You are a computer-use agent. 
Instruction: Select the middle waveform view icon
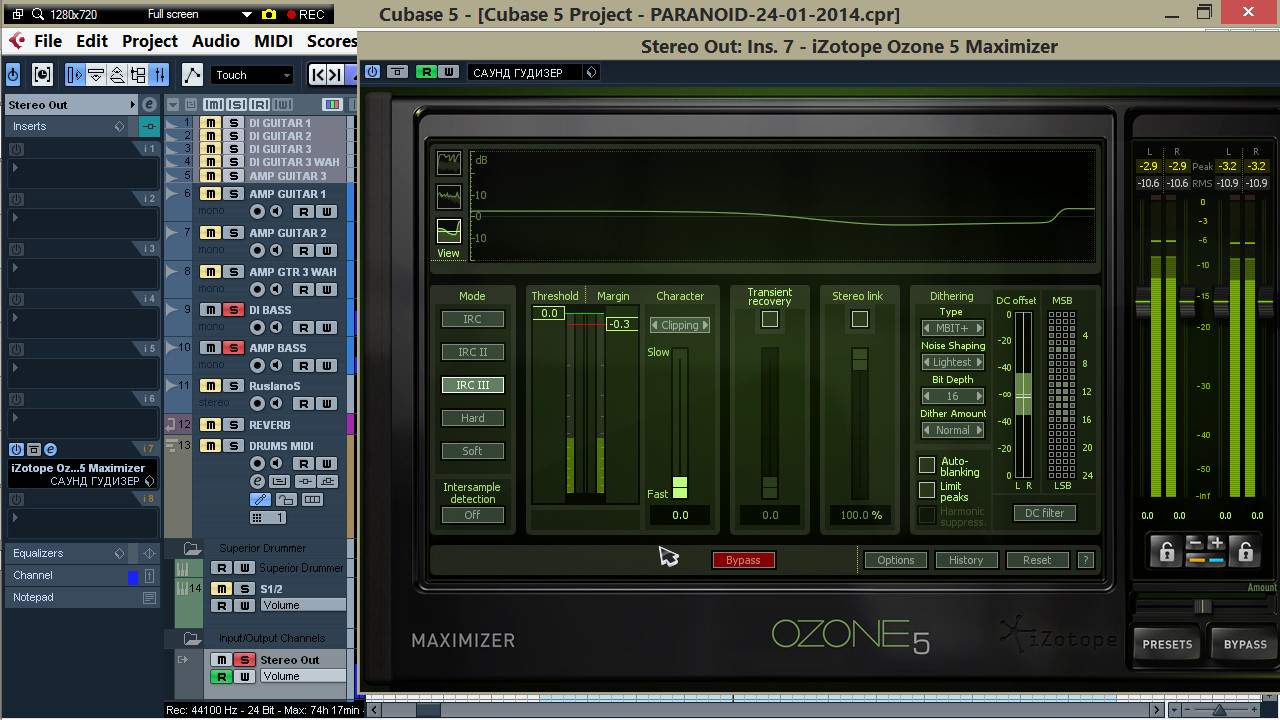(x=449, y=196)
